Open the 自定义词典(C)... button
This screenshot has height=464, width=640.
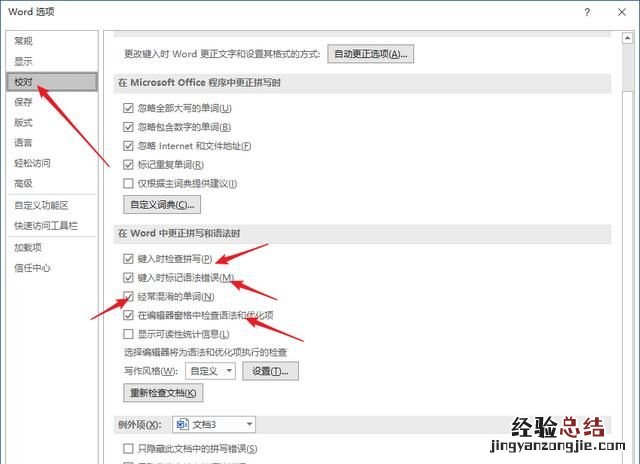(x=162, y=204)
